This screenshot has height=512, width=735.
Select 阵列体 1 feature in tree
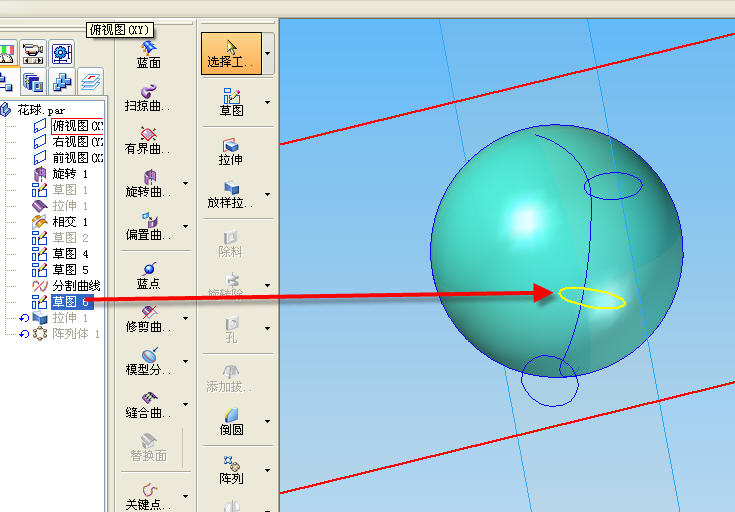pos(75,334)
